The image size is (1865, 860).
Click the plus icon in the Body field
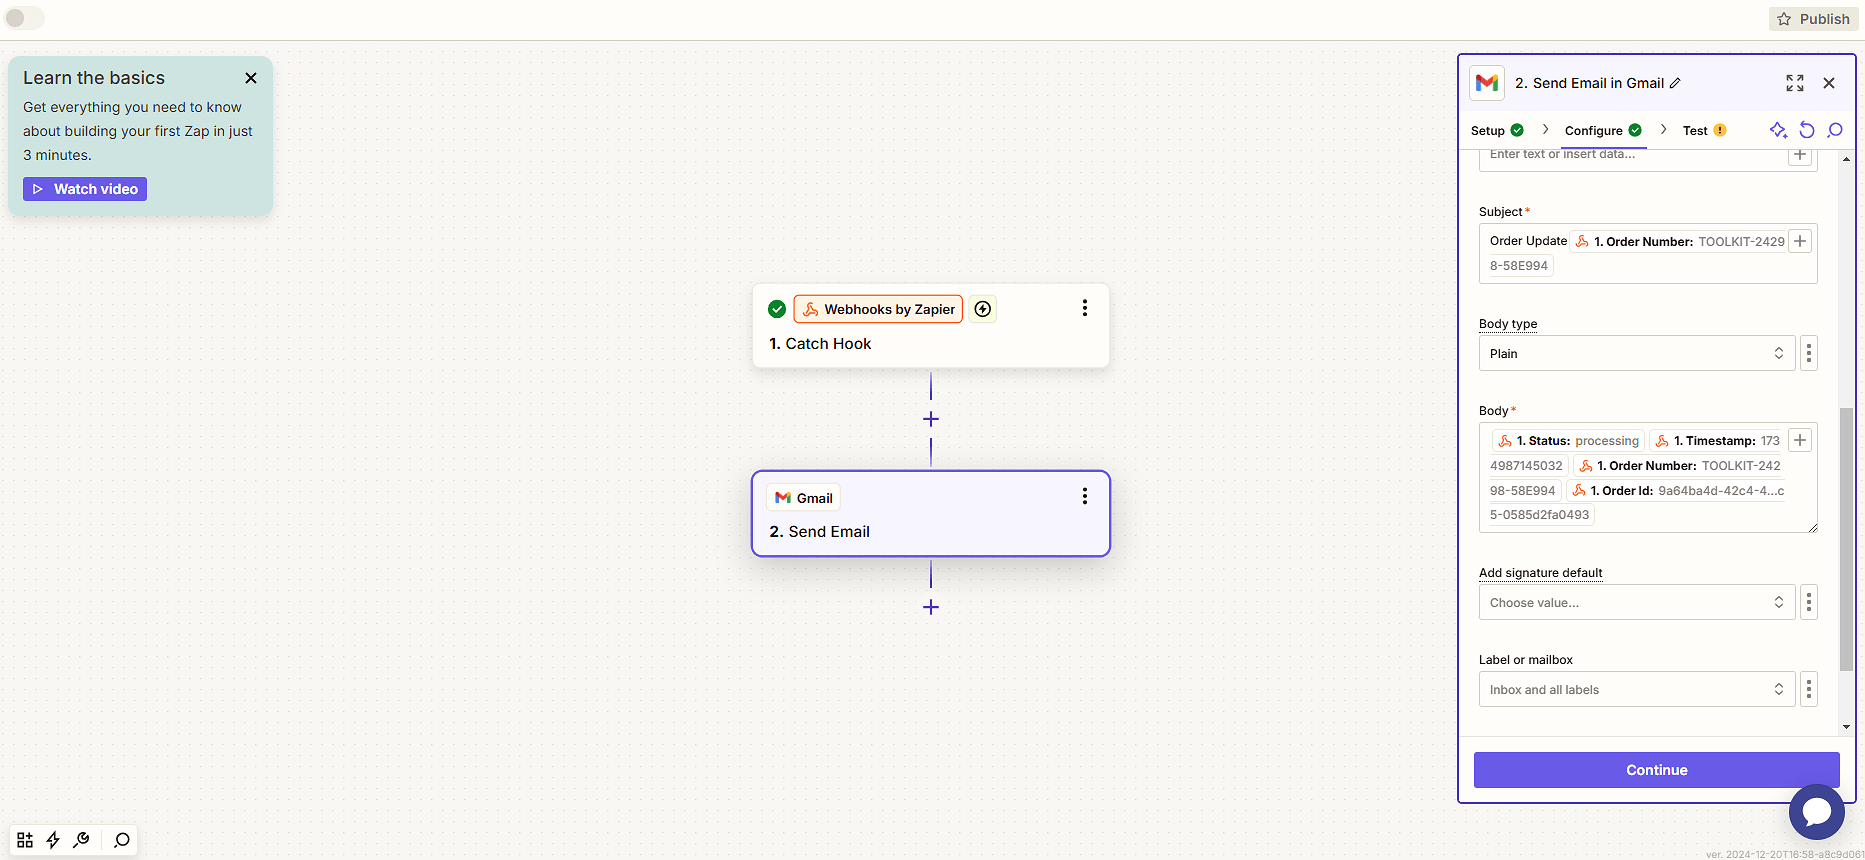coord(1800,440)
